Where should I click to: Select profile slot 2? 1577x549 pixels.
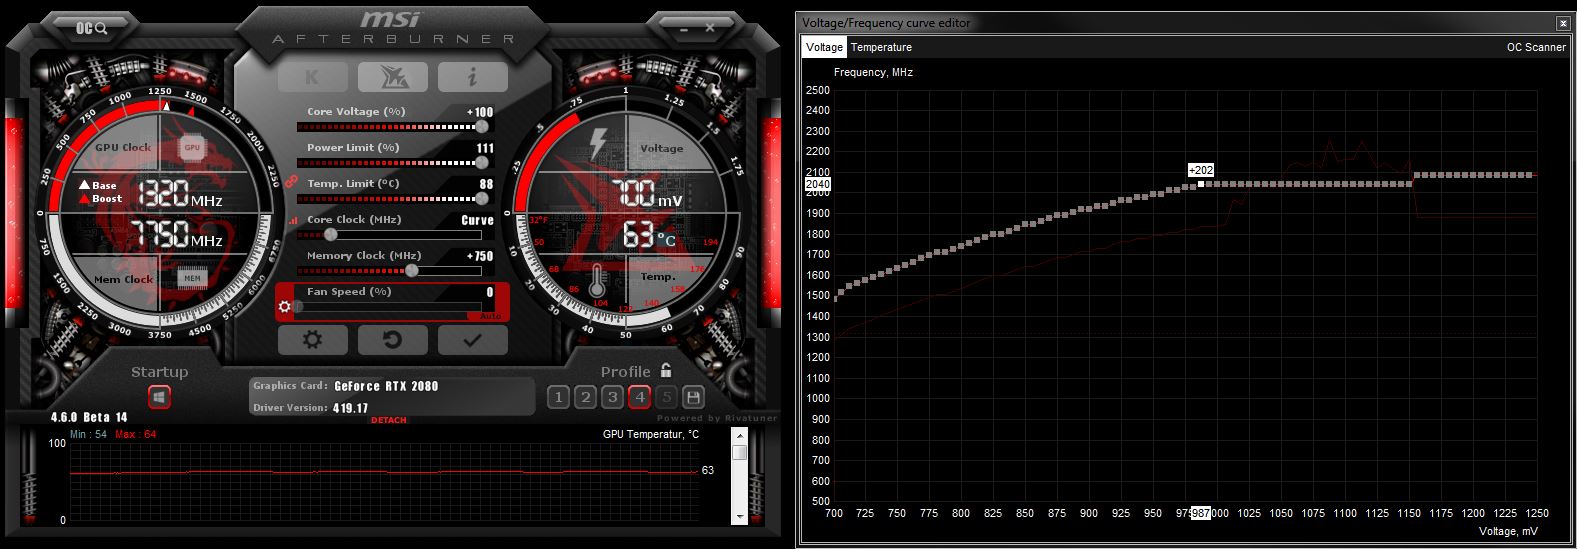(586, 397)
